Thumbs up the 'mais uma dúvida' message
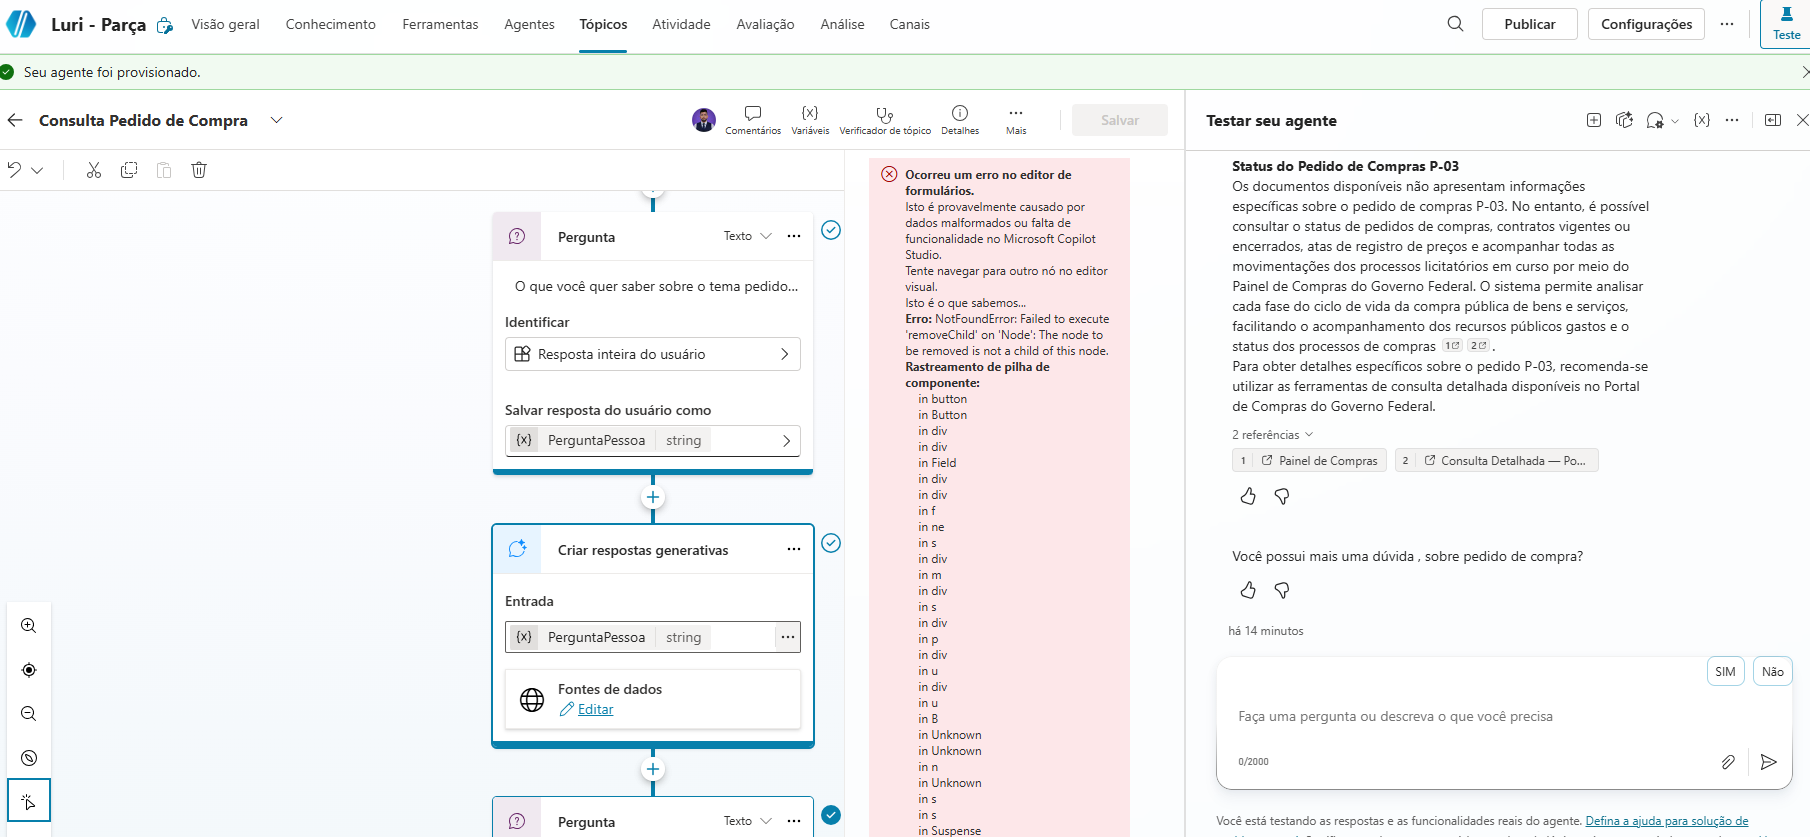1810x837 pixels. tap(1248, 590)
